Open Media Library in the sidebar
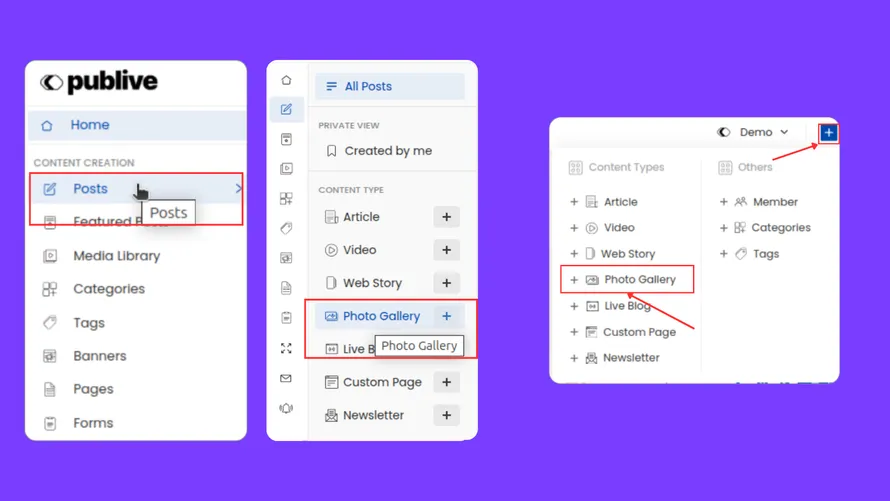The height and width of the screenshot is (501, 890). point(116,256)
